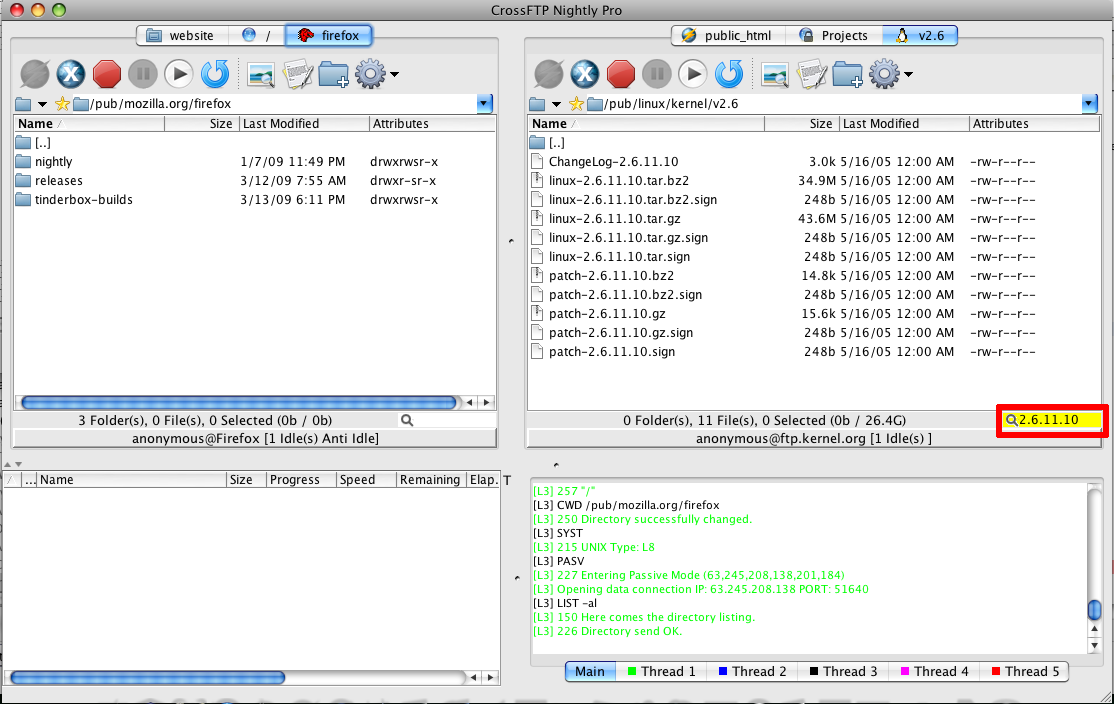
Task: Sort the v2.6 pane by Size column
Action: pos(802,124)
